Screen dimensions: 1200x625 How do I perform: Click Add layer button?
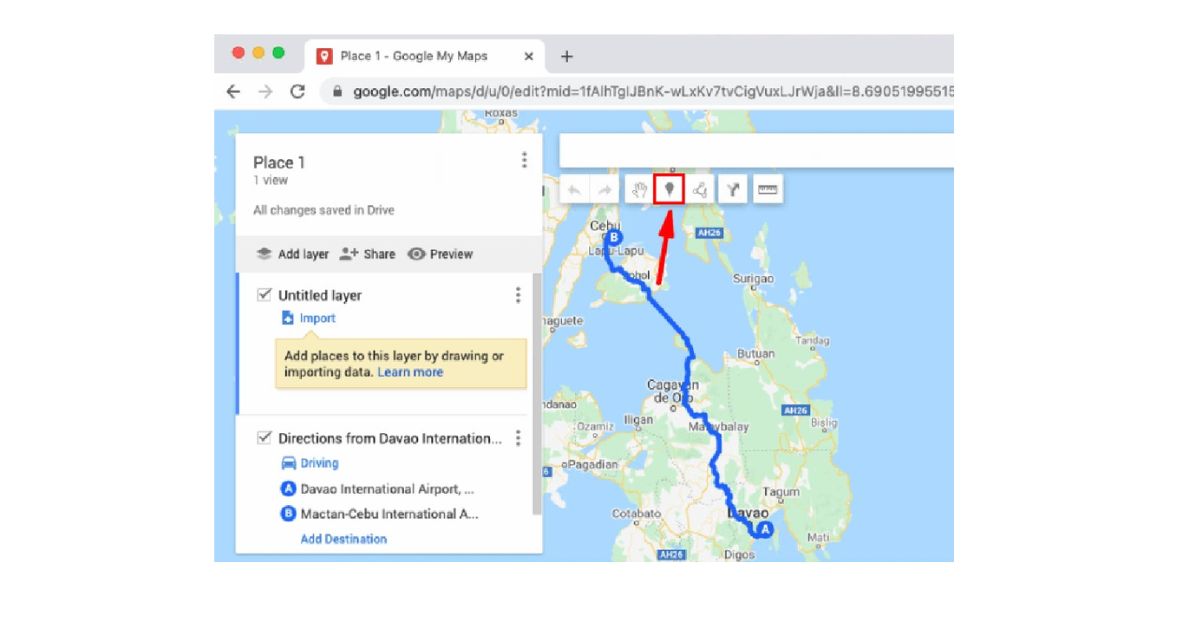[292, 254]
